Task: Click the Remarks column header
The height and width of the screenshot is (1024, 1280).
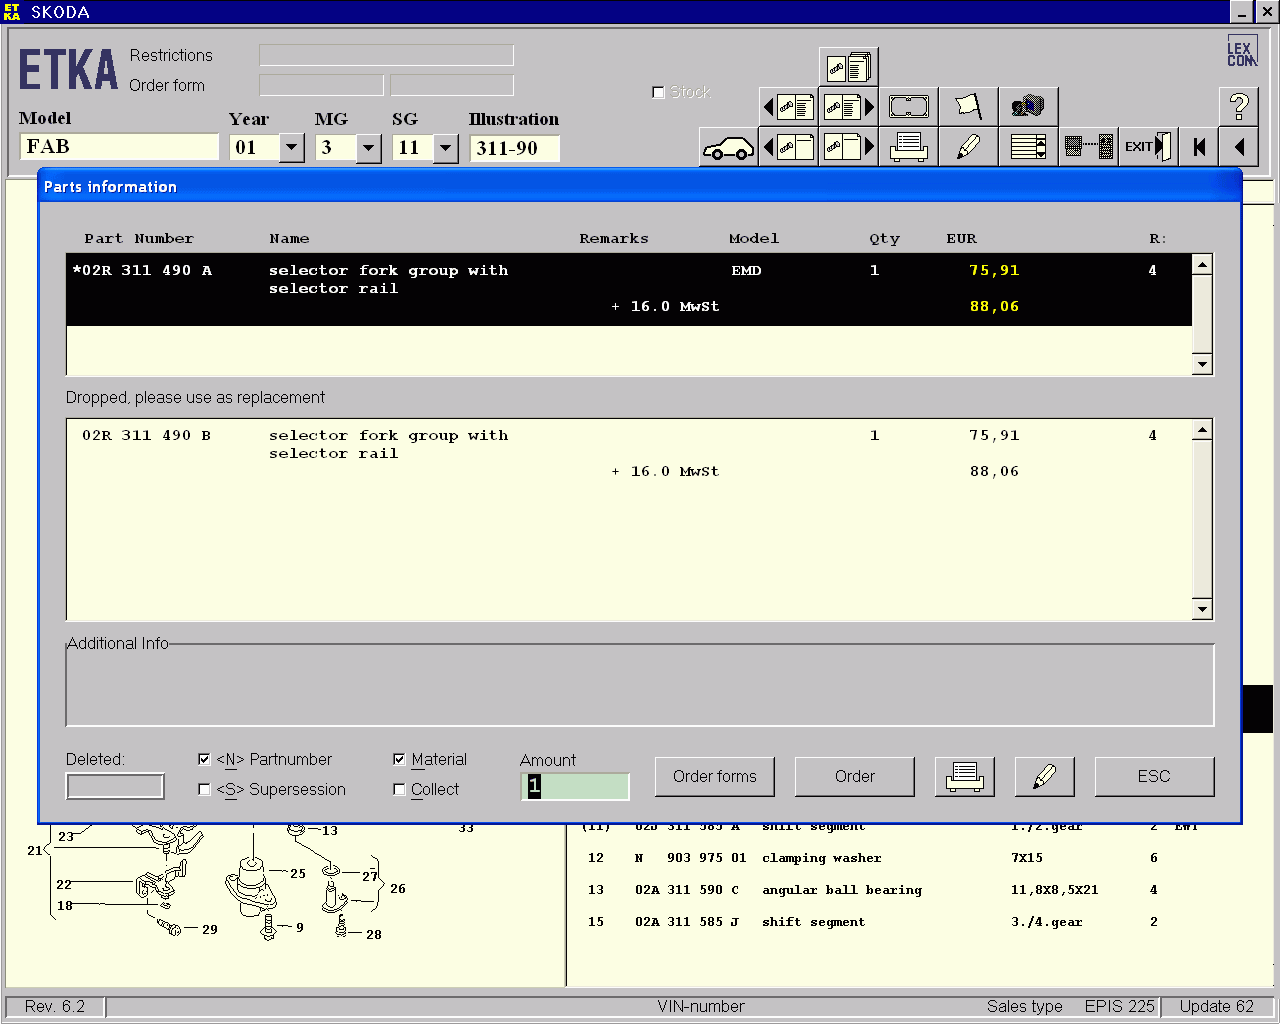Action: (x=614, y=239)
